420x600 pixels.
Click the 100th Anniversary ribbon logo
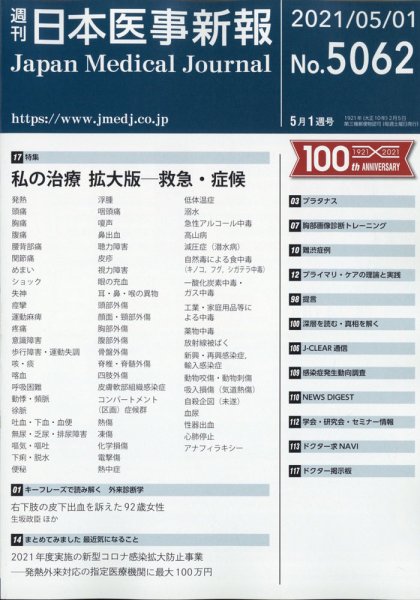352,160
